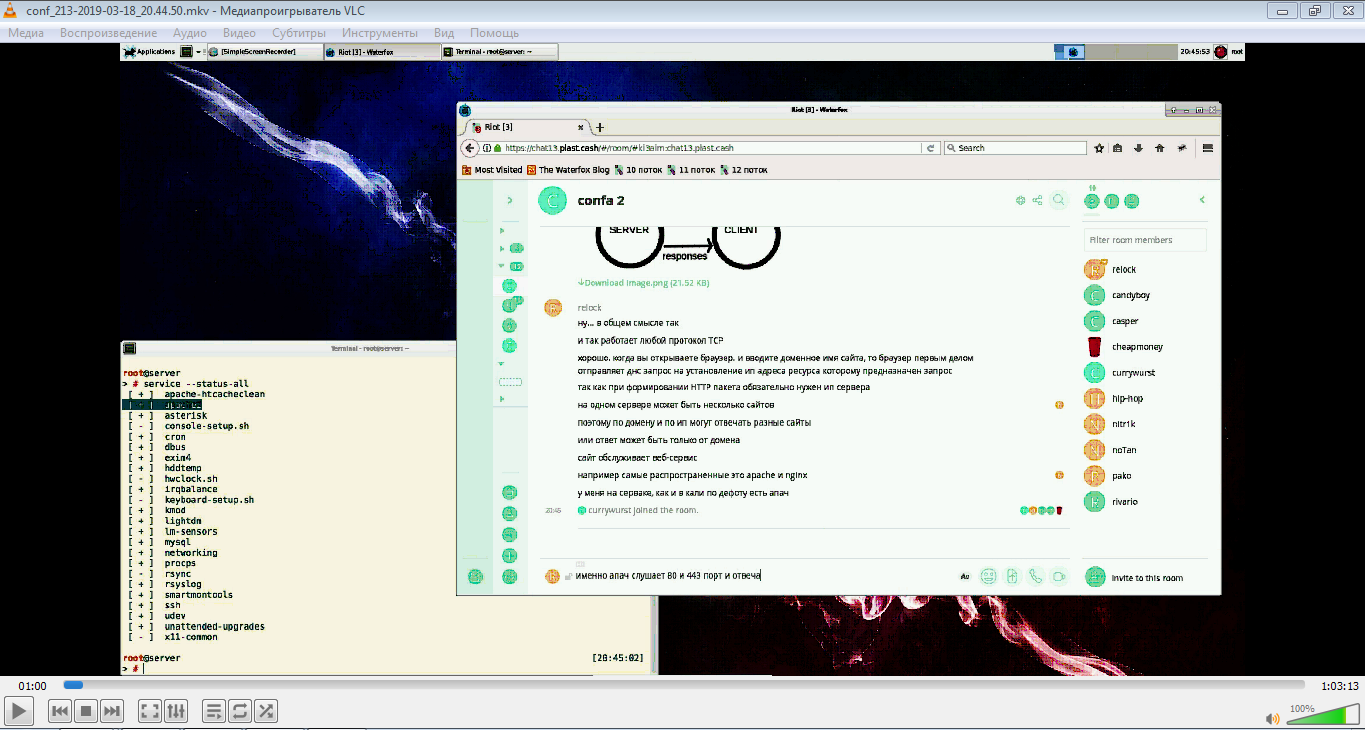The height and width of the screenshot is (730, 1365).
Task: Switch to Terminal window in the taskbar
Action: click(499, 51)
